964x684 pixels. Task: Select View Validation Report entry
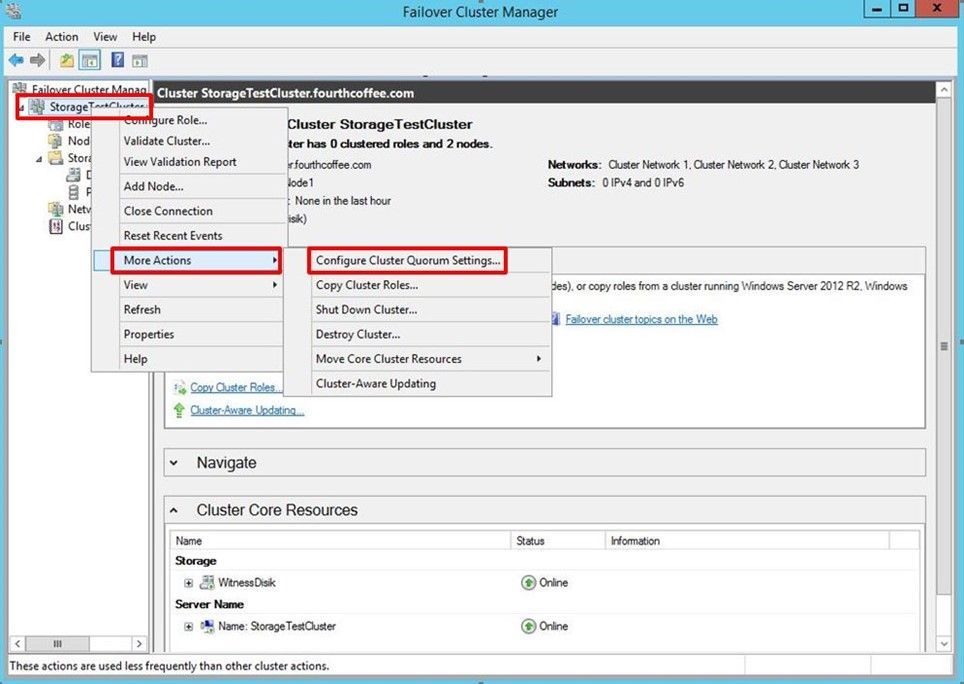click(x=180, y=162)
